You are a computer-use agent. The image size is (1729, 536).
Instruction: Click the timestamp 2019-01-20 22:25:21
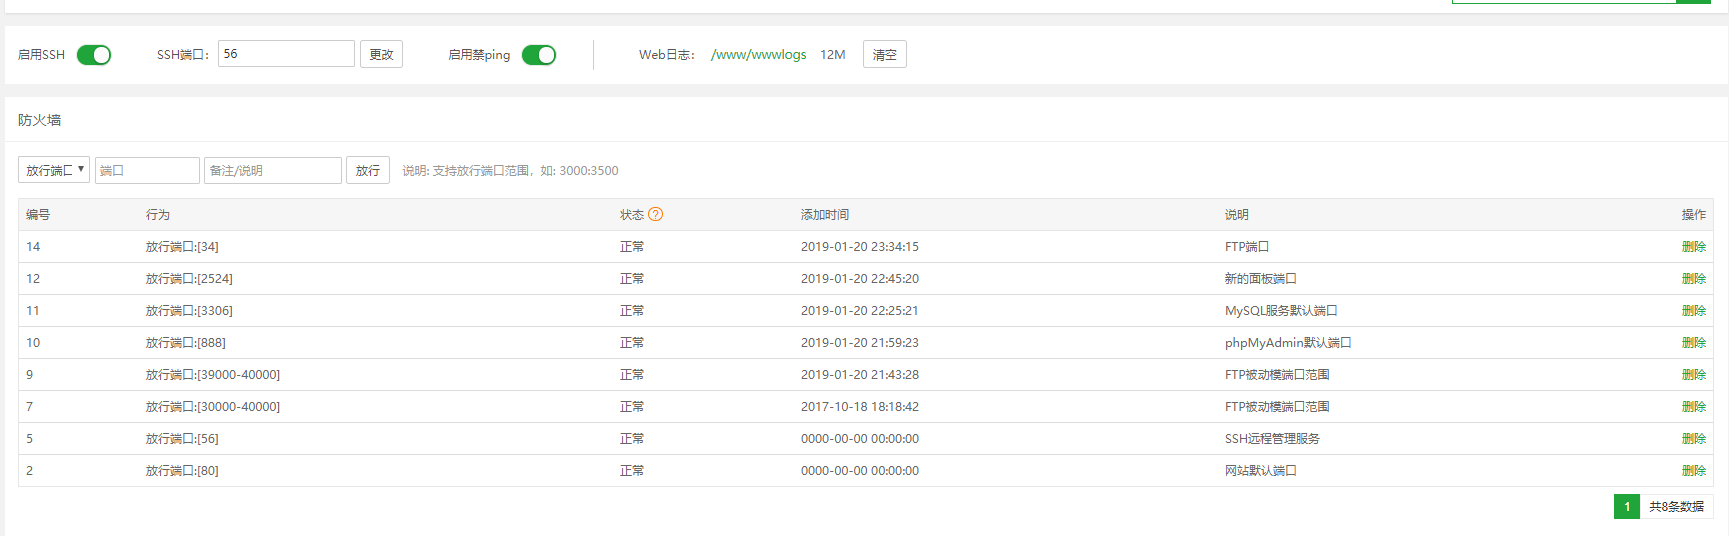pyautogui.click(x=860, y=311)
